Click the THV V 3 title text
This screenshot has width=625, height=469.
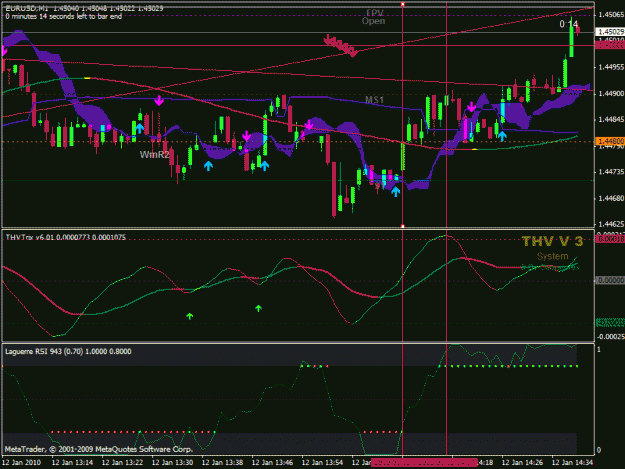click(x=552, y=241)
